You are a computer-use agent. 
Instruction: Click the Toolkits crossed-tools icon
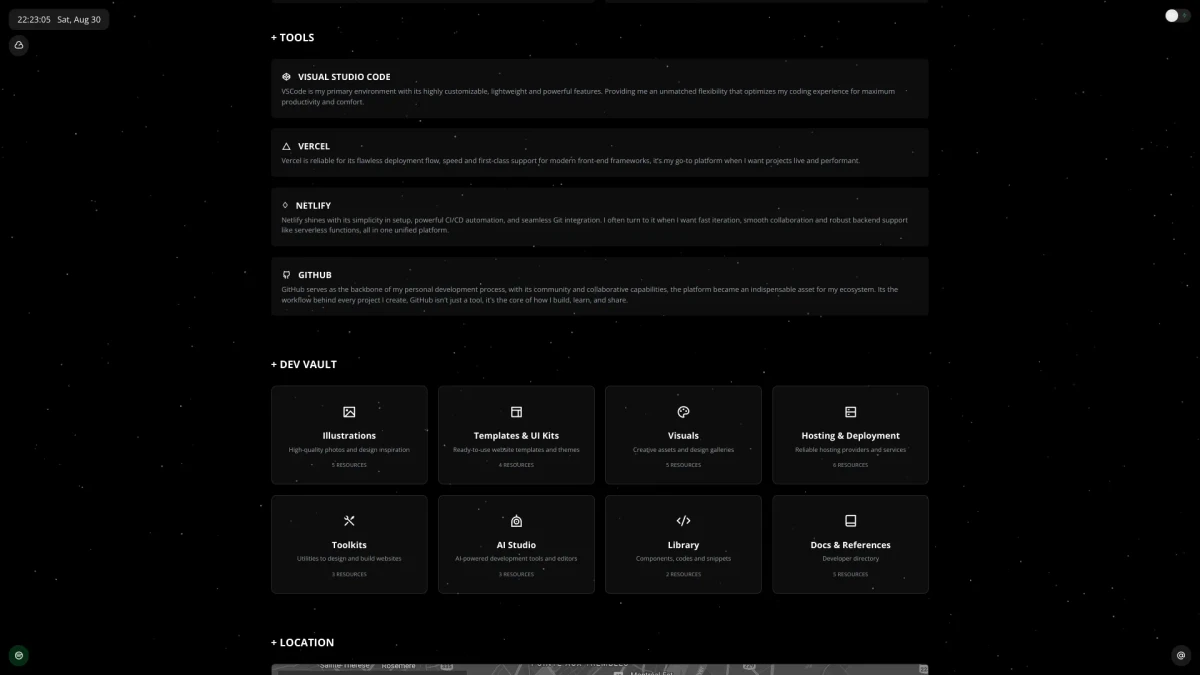tap(349, 521)
